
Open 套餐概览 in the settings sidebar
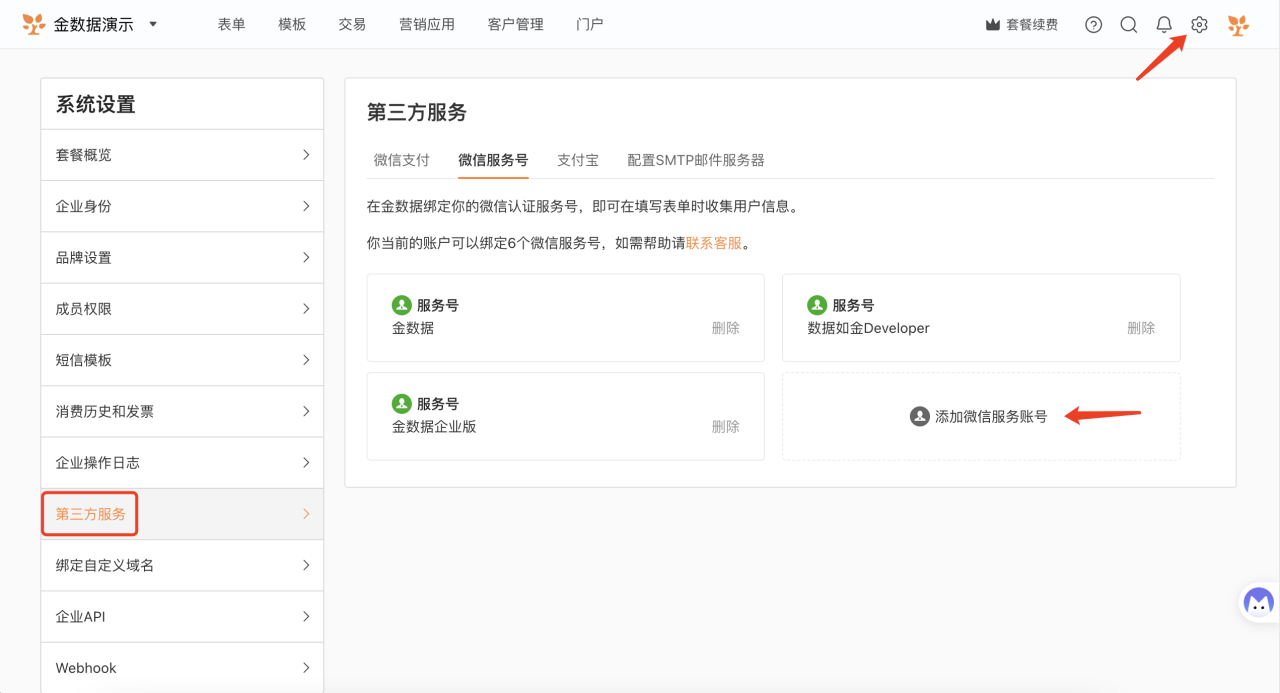[x=182, y=155]
